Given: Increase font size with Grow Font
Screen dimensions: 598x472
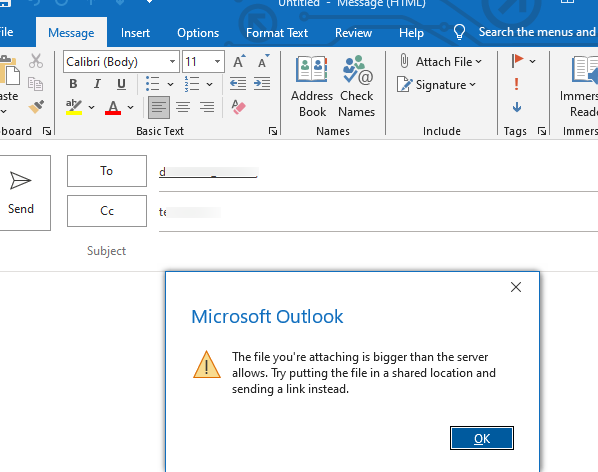Looking at the screenshot, I should 239,61.
